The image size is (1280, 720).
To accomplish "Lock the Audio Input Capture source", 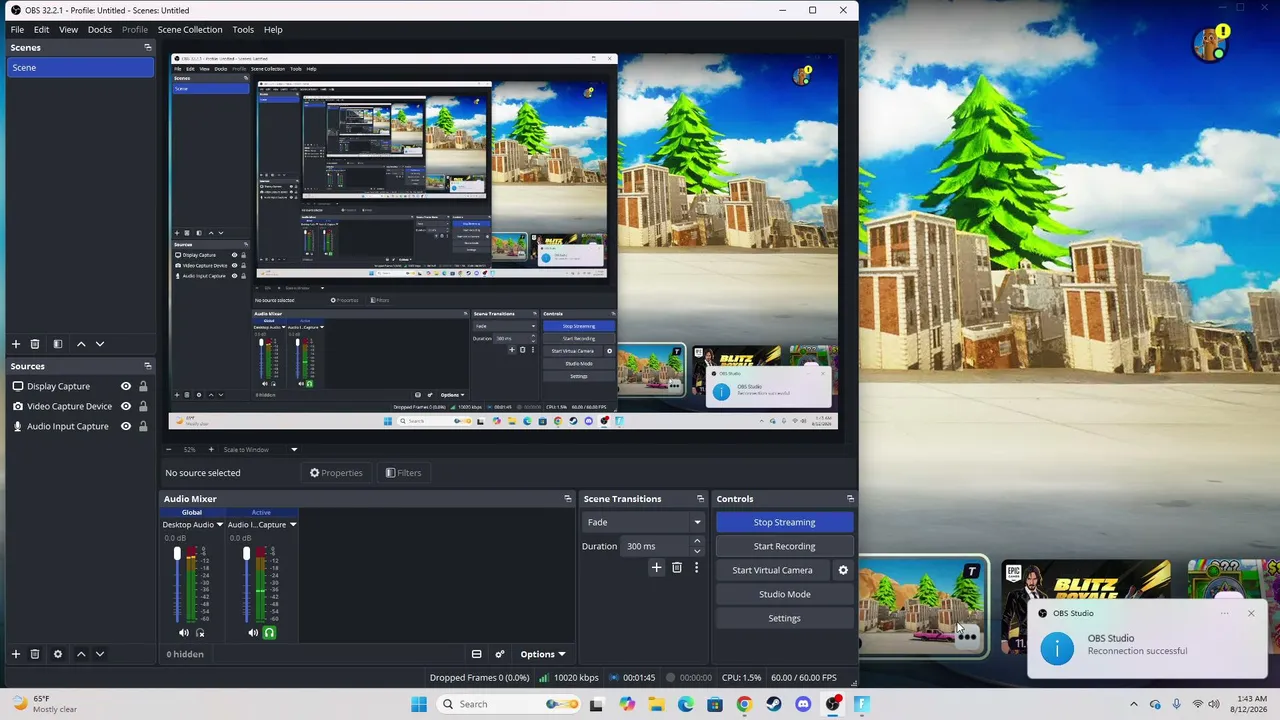I will pyautogui.click(x=143, y=426).
